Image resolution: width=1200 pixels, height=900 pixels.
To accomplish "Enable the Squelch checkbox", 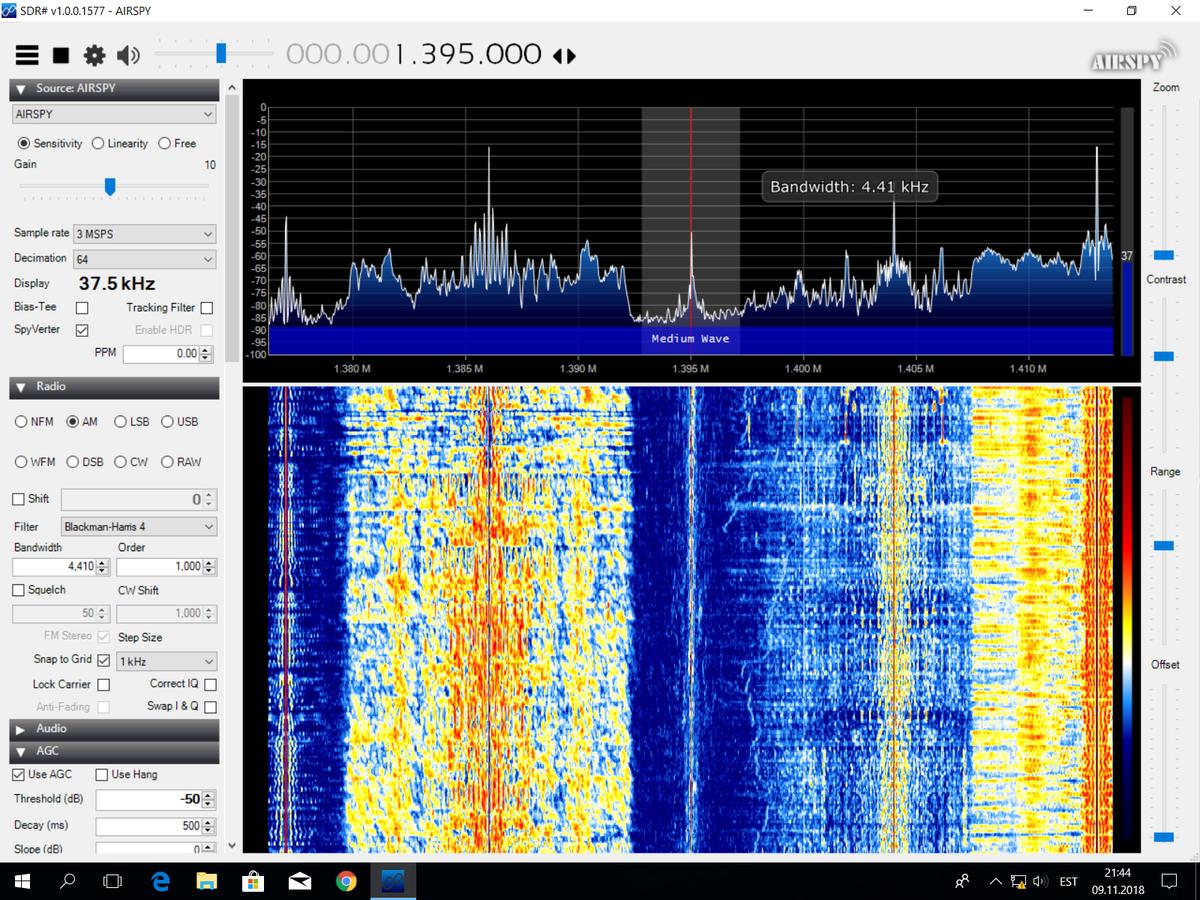I will pos(18,590).
